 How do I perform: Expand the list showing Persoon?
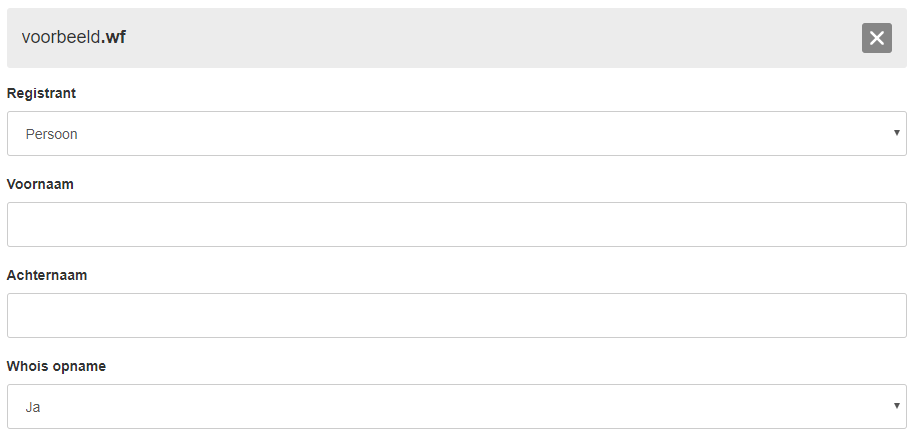tap(457, 133)
